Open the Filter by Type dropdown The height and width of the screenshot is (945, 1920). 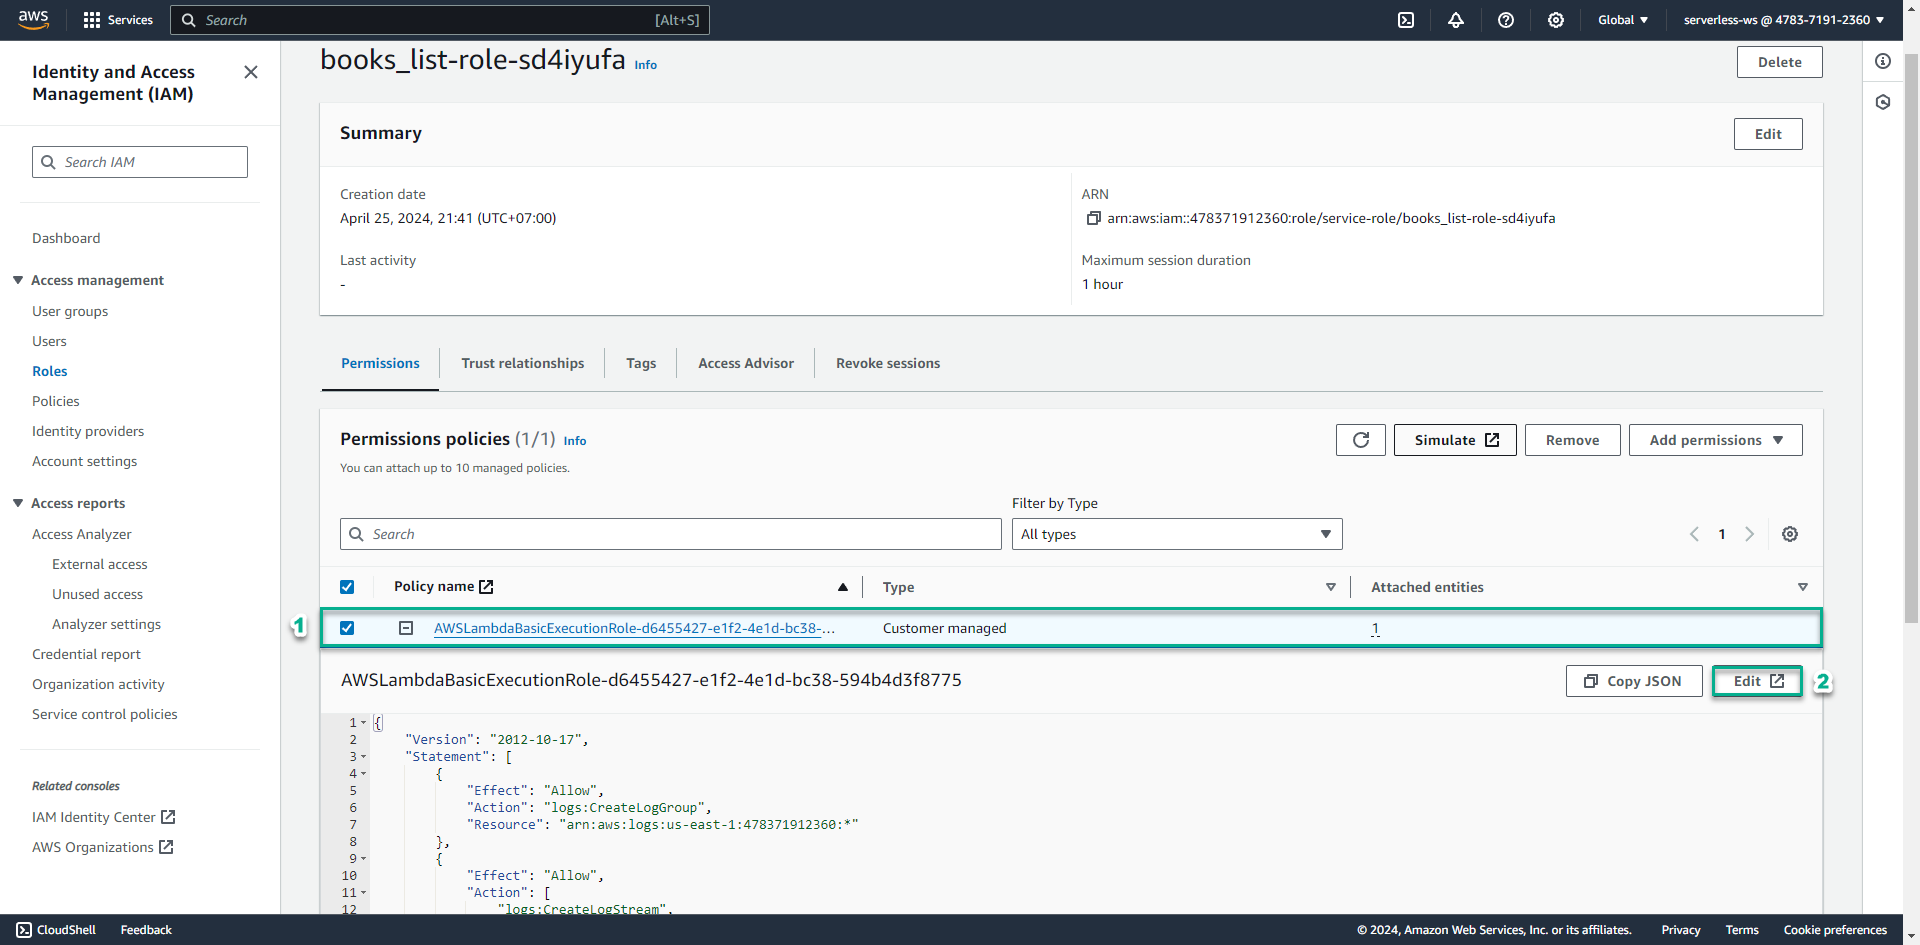(x=1177, y=534)
